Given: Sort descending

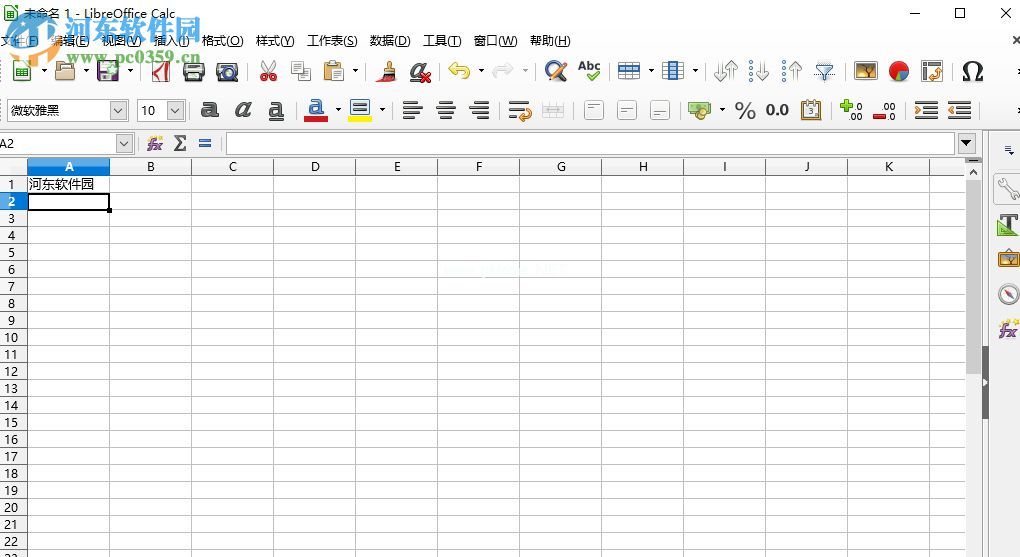Looking at the screenshot, I should coord(792,71).
